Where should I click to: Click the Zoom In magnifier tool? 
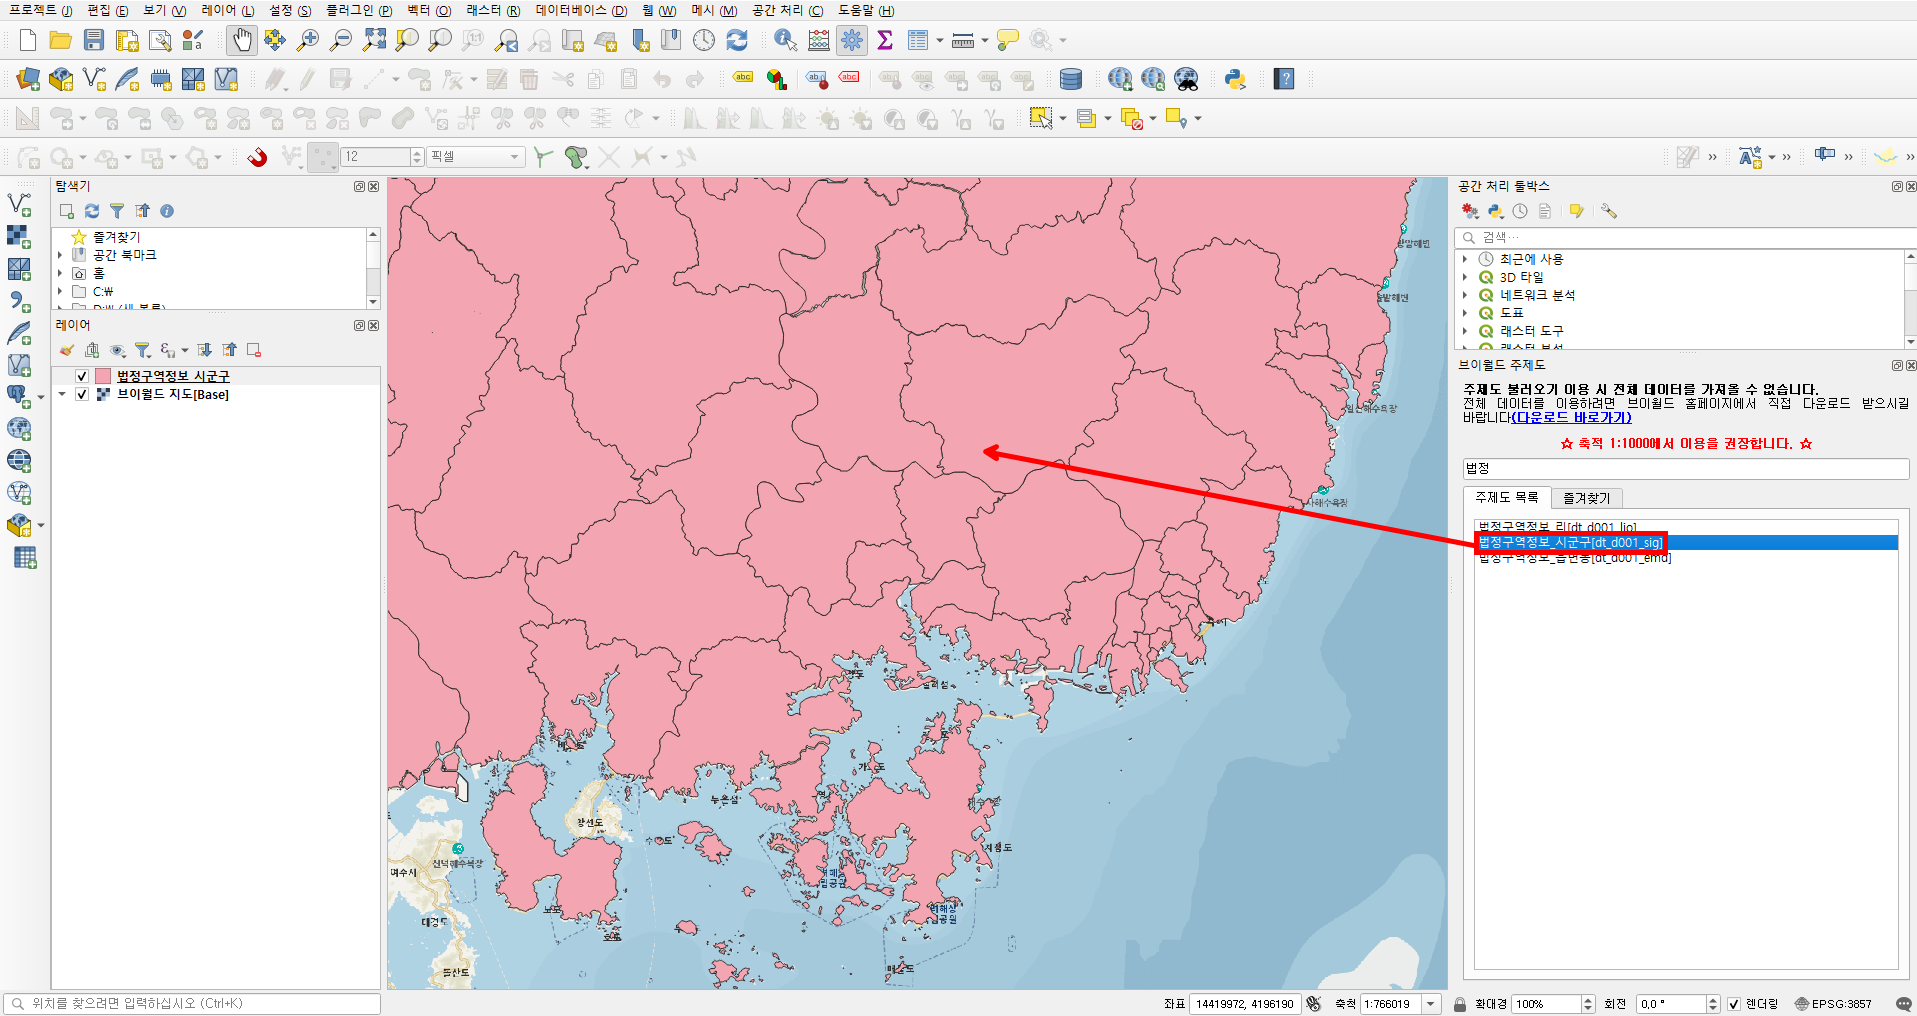[308, 40]
